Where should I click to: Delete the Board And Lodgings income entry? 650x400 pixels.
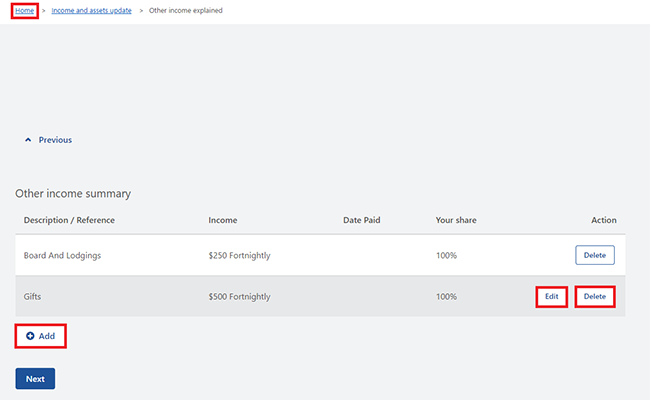[594, 255]
